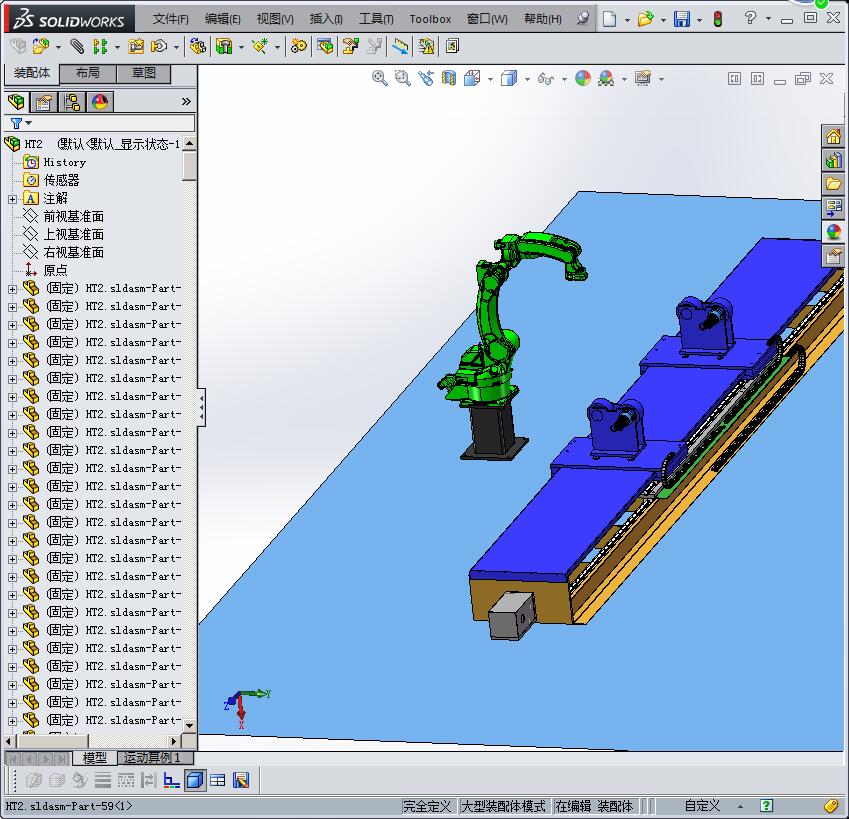Viewport: 849px width, 819px height.
Task: Activate the Section View tool
Action: click(449, 78)
